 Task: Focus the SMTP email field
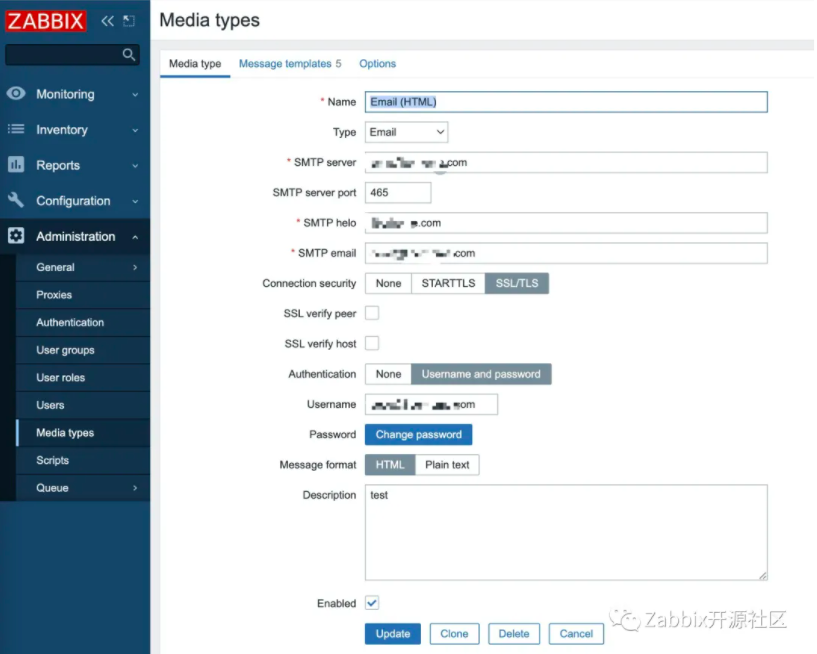tap(566, 253)
